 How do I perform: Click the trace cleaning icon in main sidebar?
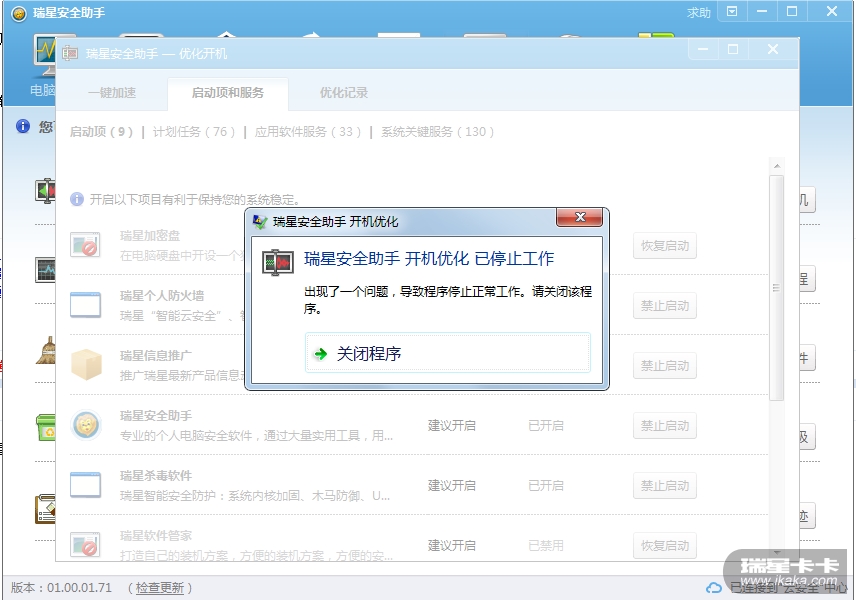pyautogui.click(x=45, y=509)
